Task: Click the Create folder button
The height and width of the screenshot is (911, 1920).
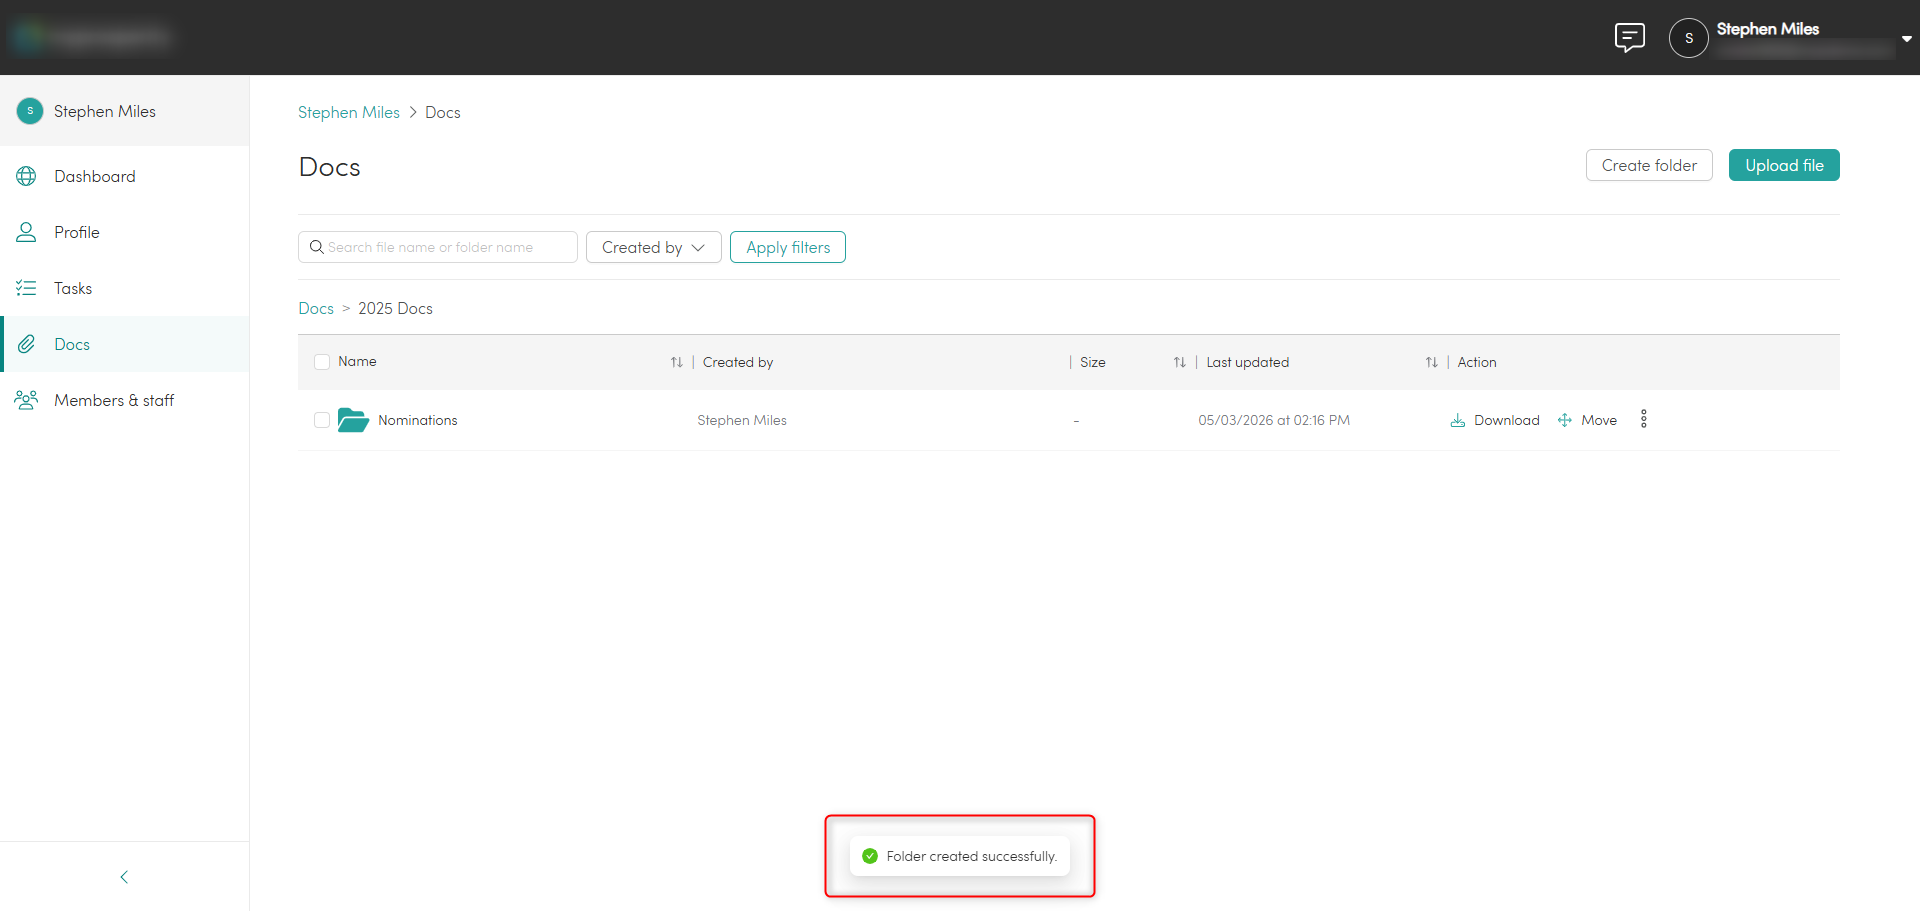Action: (x=1649, y=165)
